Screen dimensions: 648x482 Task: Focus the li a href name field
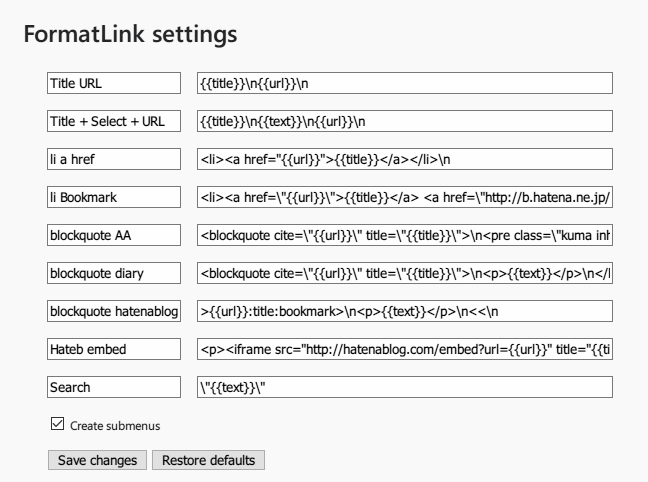(114, 159)
